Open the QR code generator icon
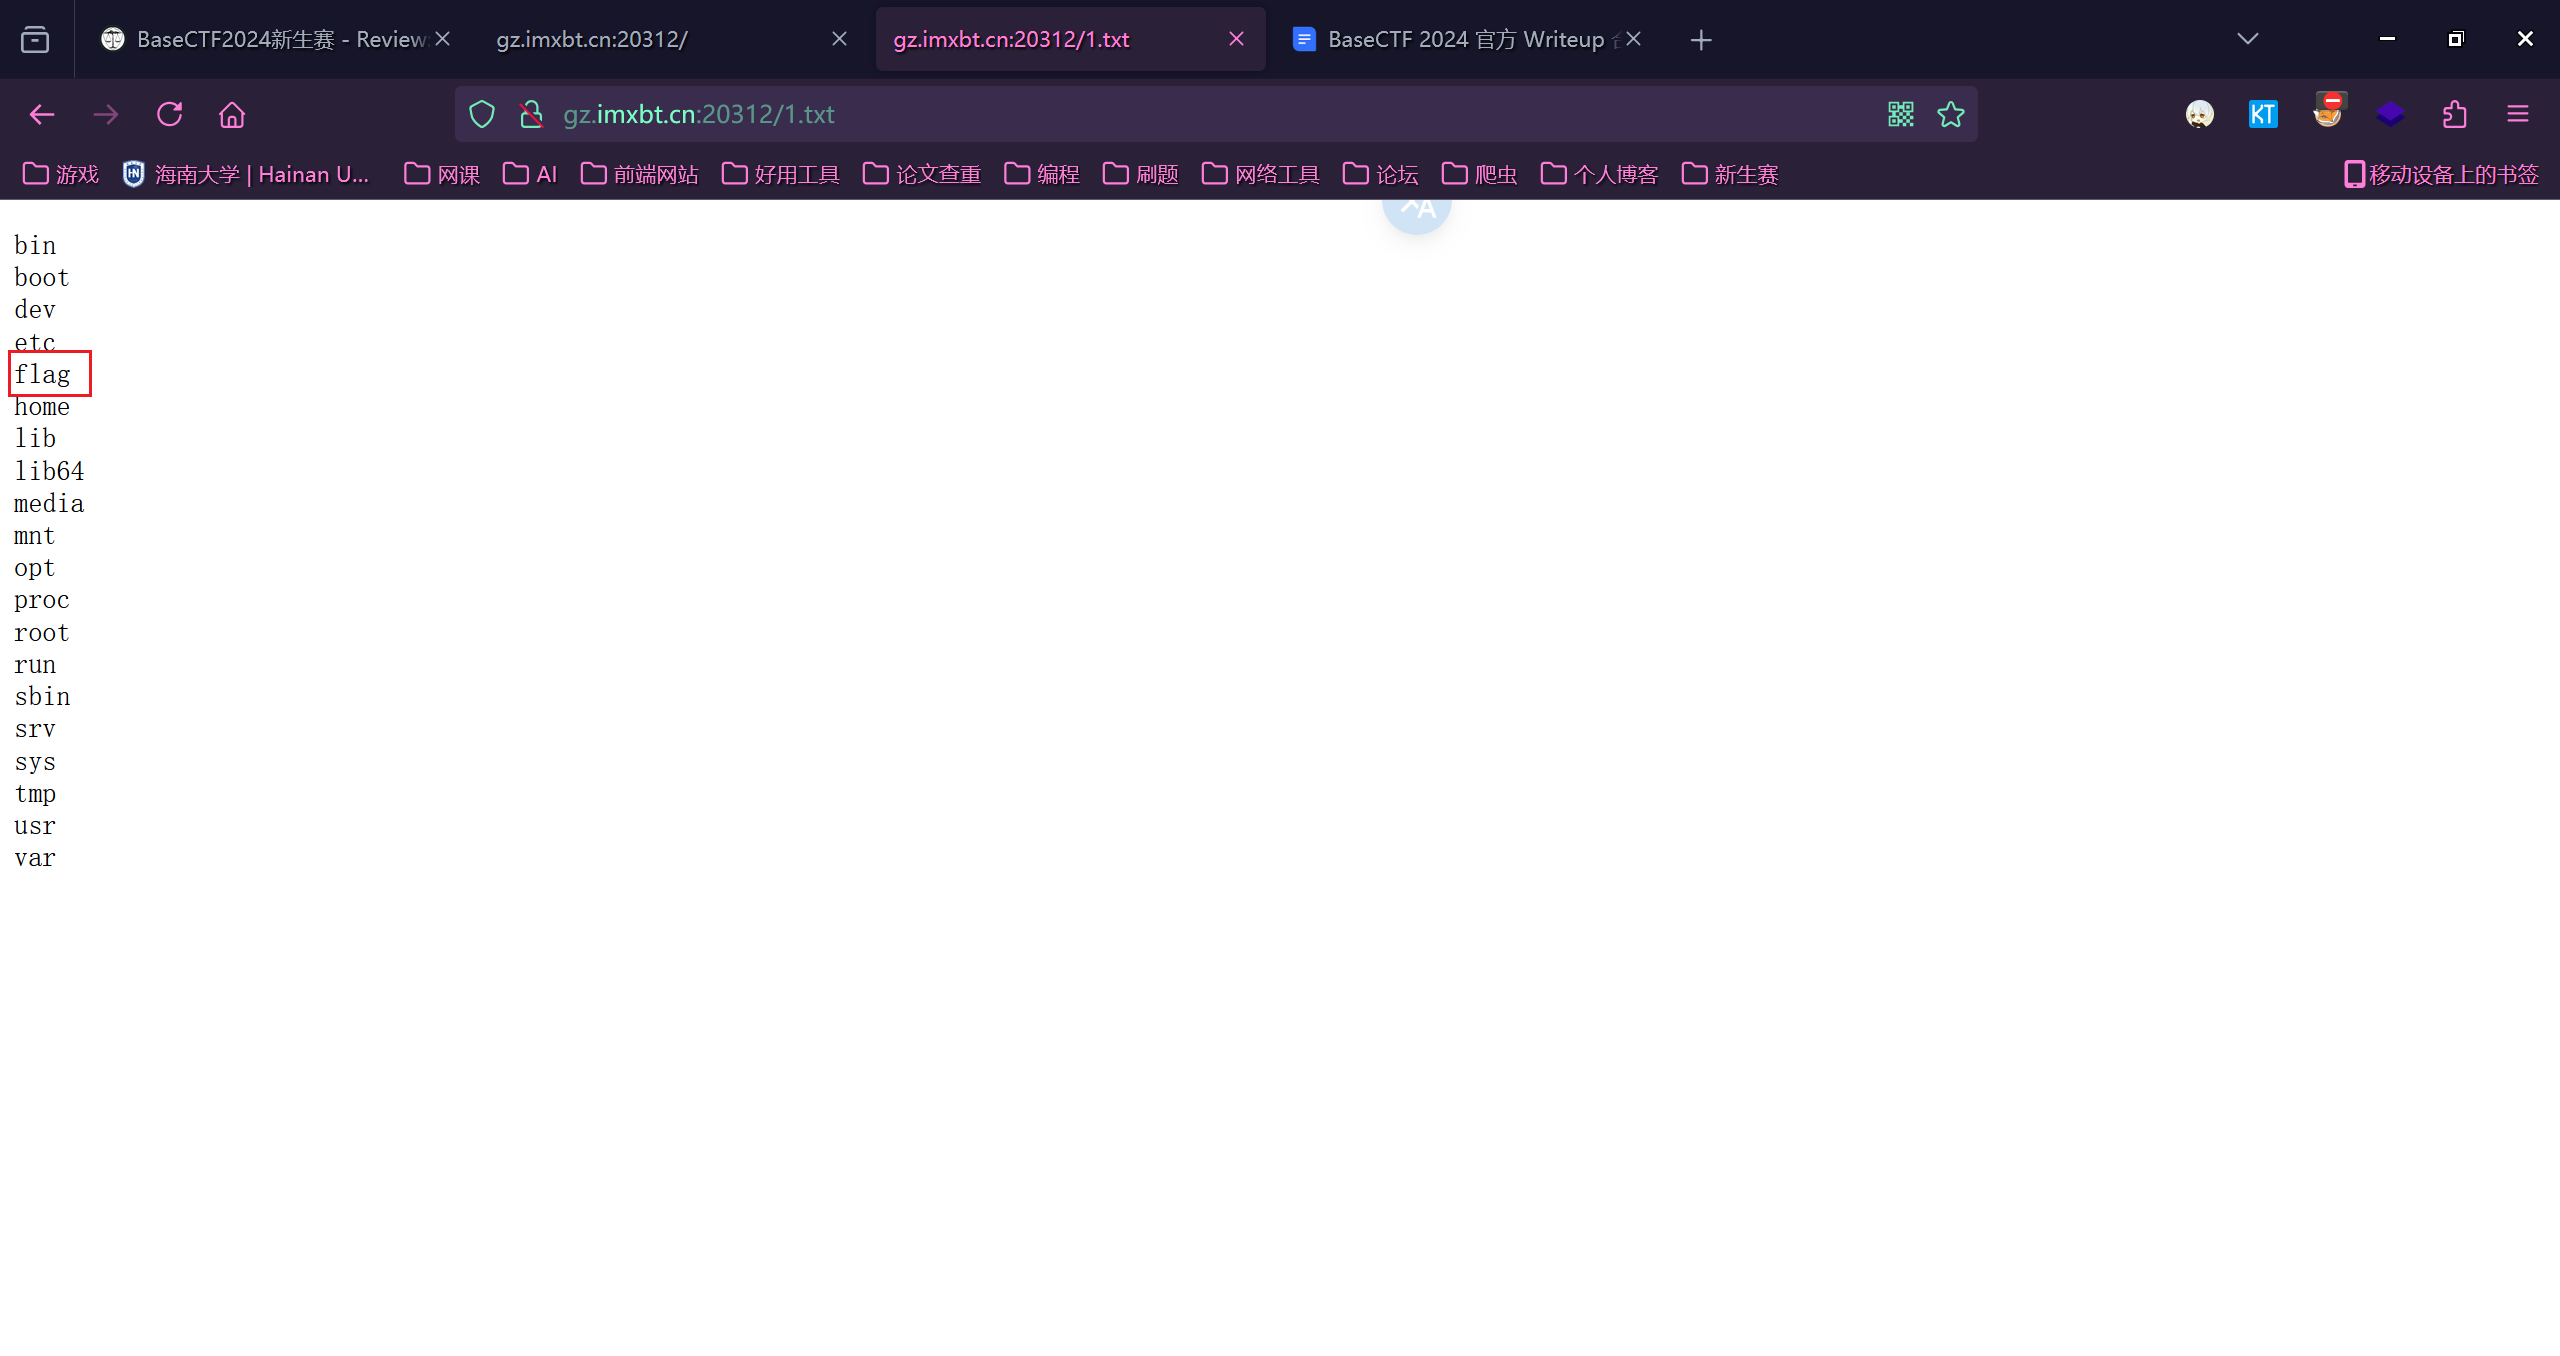 1901,114
